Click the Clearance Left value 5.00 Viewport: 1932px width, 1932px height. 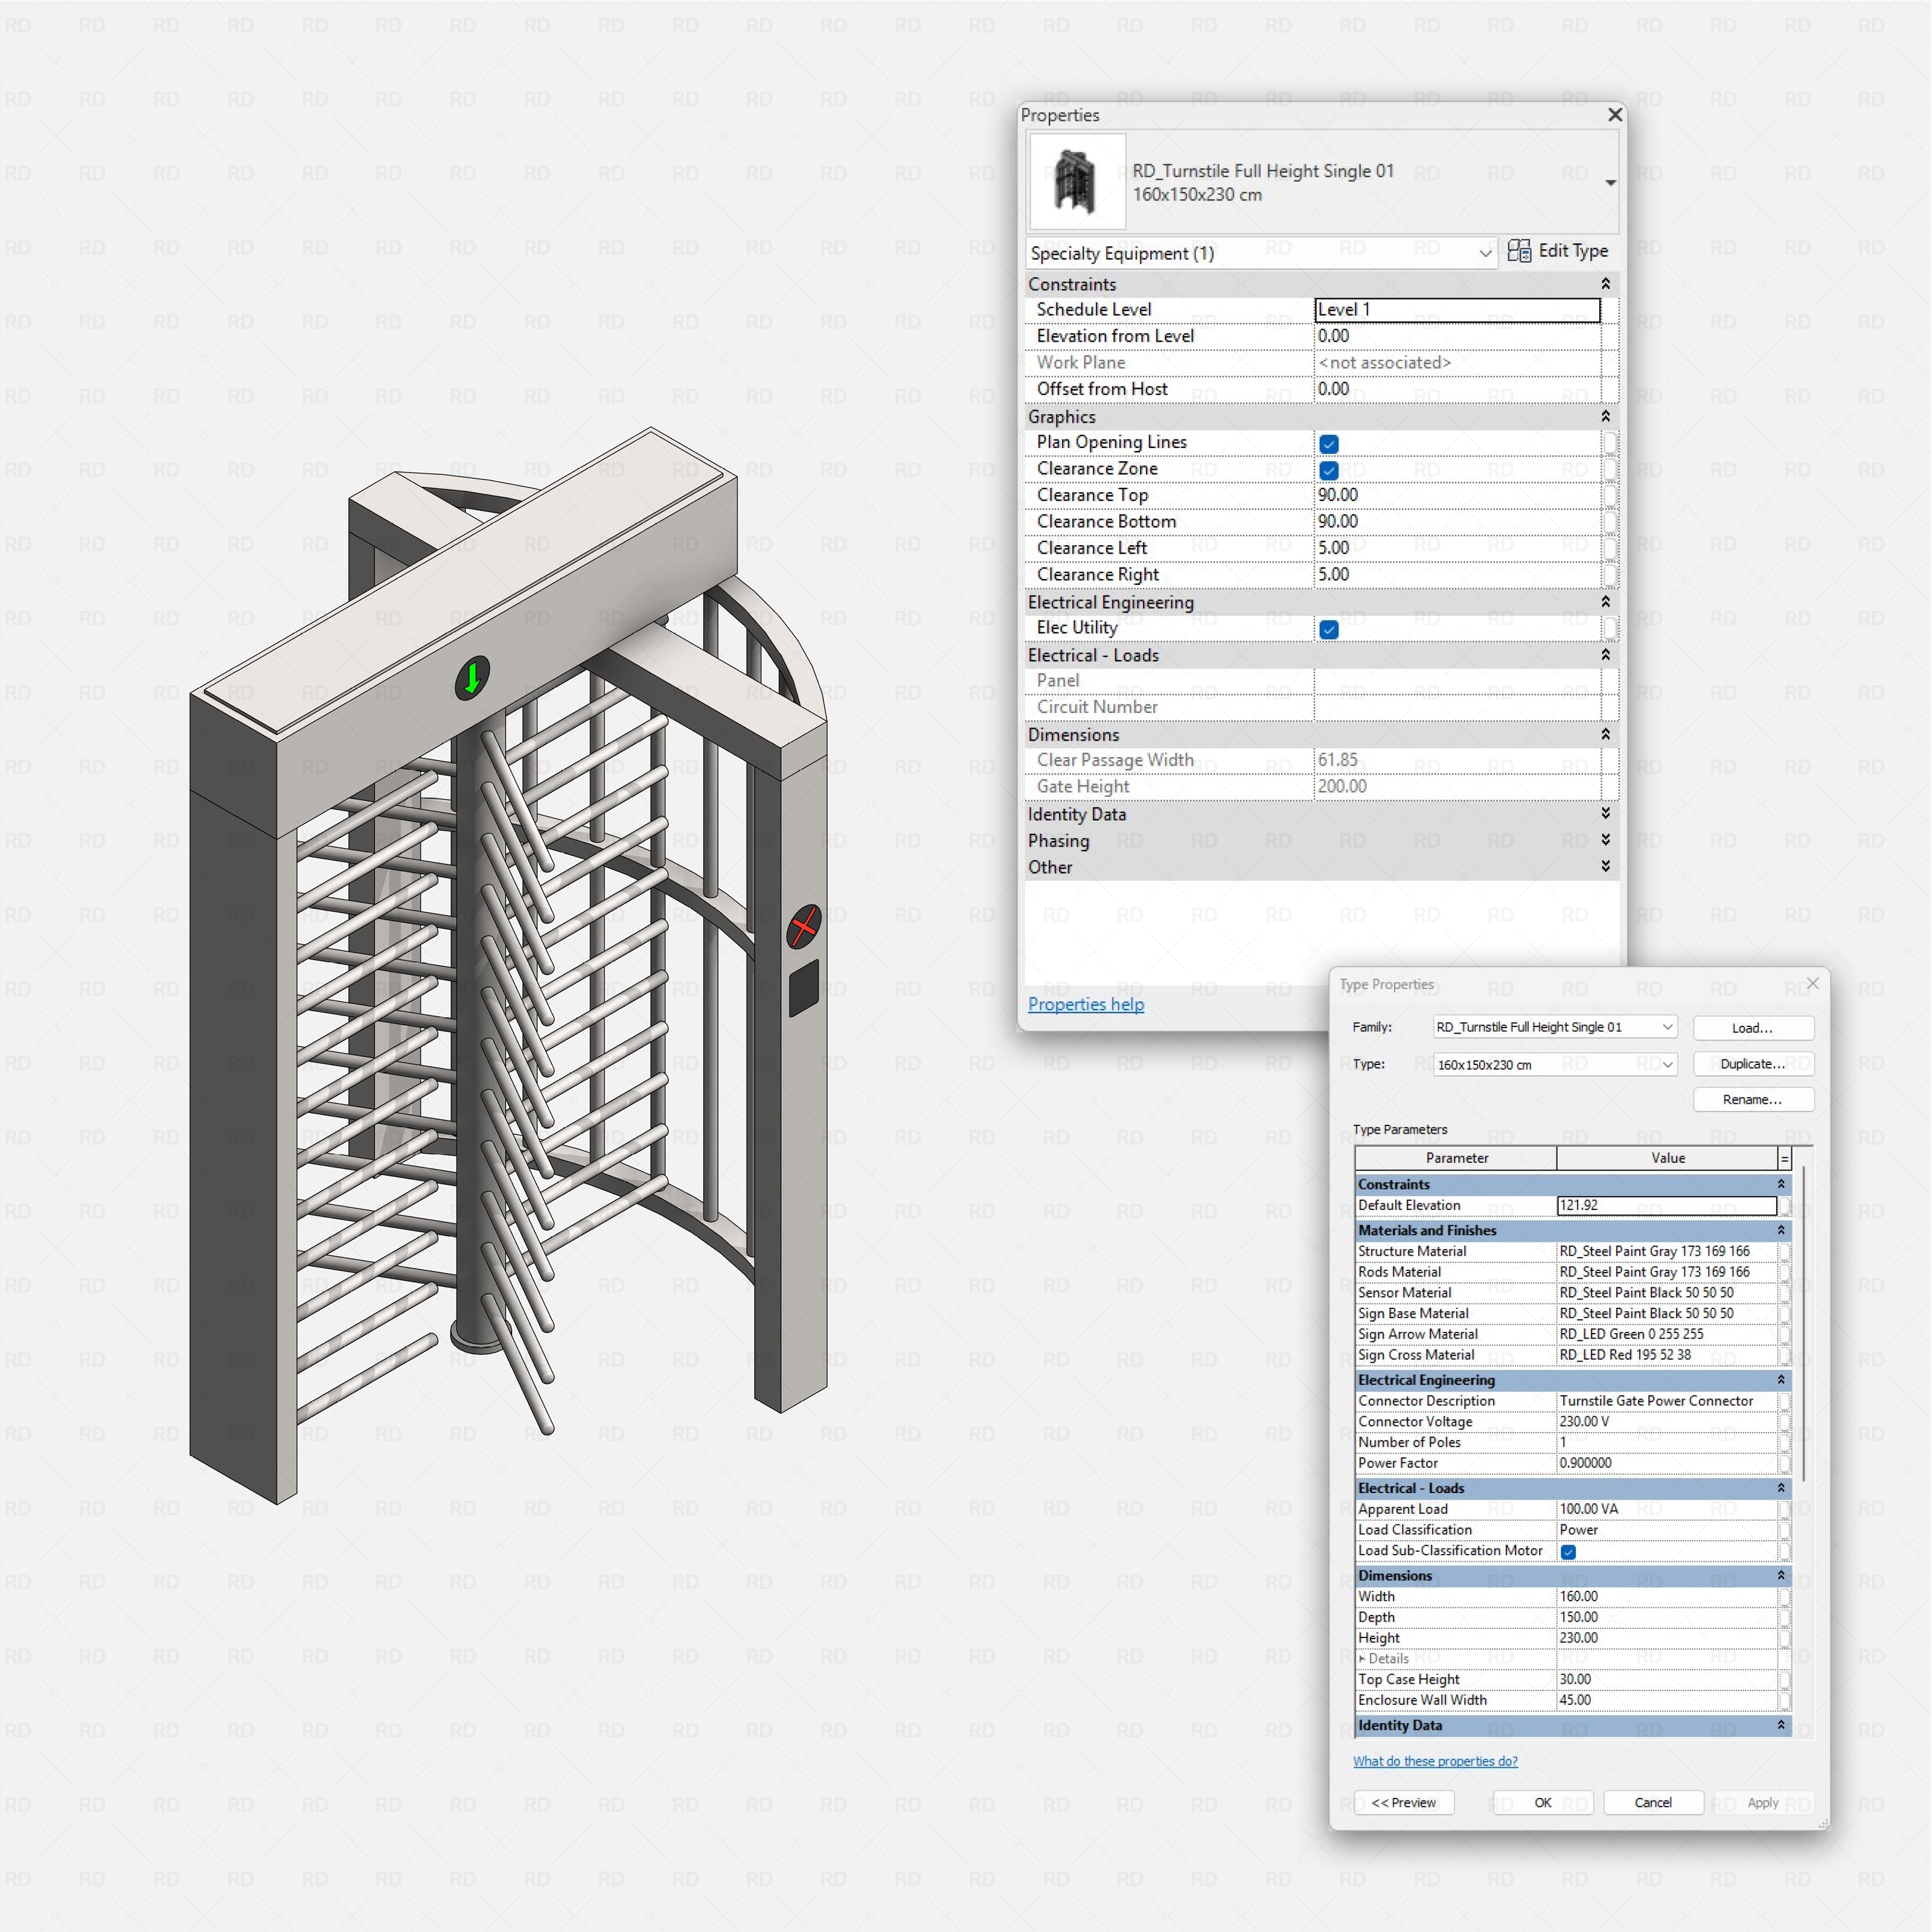[1457, 548]
